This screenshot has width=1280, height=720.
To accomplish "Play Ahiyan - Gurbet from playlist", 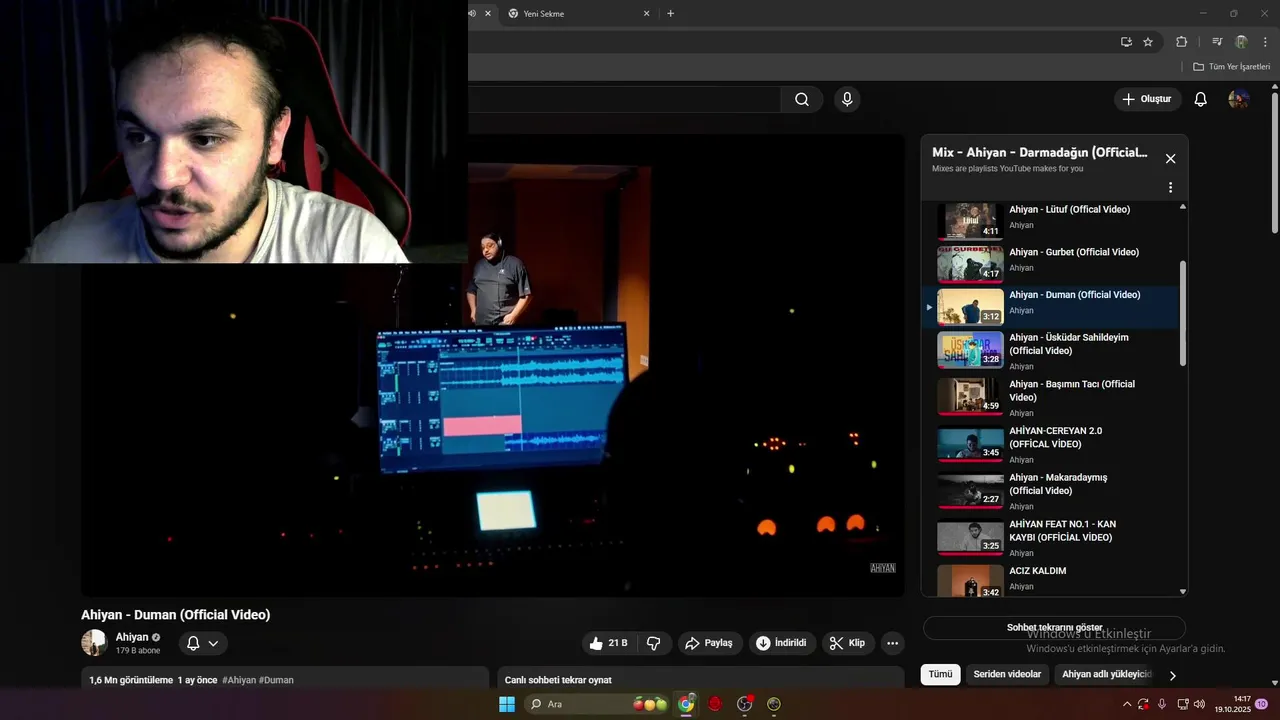I will tap(1054, 262).
